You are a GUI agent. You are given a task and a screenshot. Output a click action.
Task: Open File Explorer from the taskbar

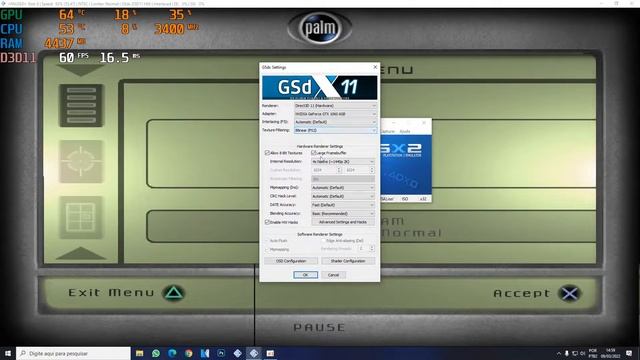140,353
